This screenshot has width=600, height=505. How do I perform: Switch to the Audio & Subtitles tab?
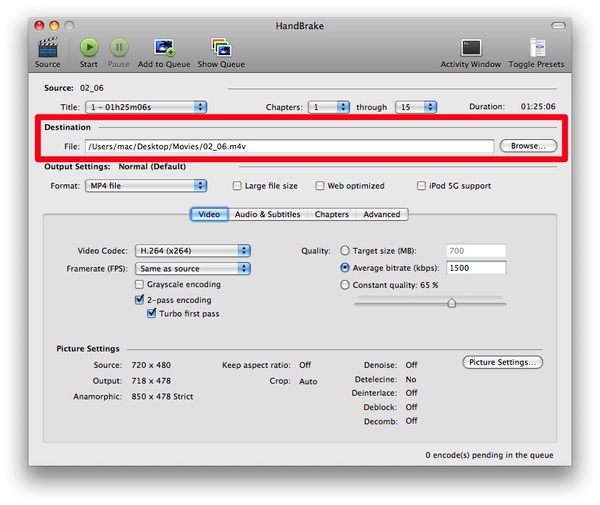point(267,214)
